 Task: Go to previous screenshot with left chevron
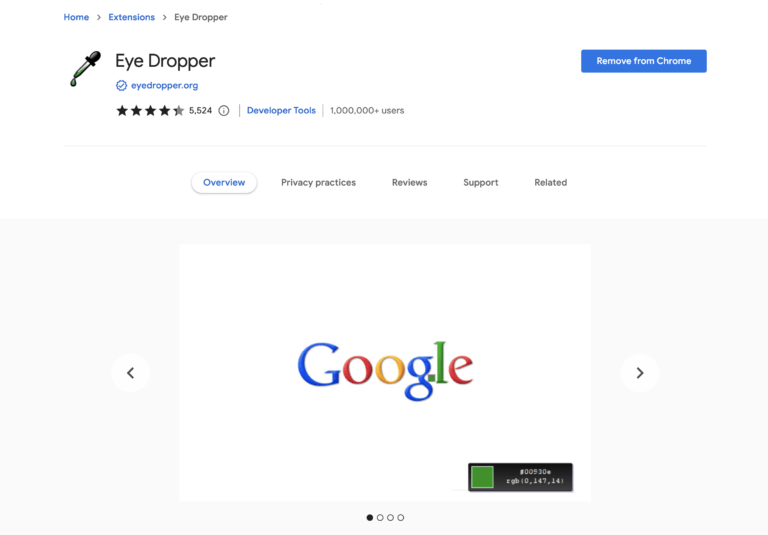tap(130, 373)
